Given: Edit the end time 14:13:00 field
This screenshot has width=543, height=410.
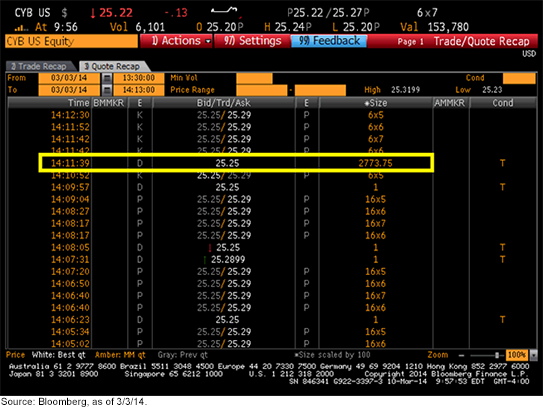Looking at the screenshot, I should 139,90.
